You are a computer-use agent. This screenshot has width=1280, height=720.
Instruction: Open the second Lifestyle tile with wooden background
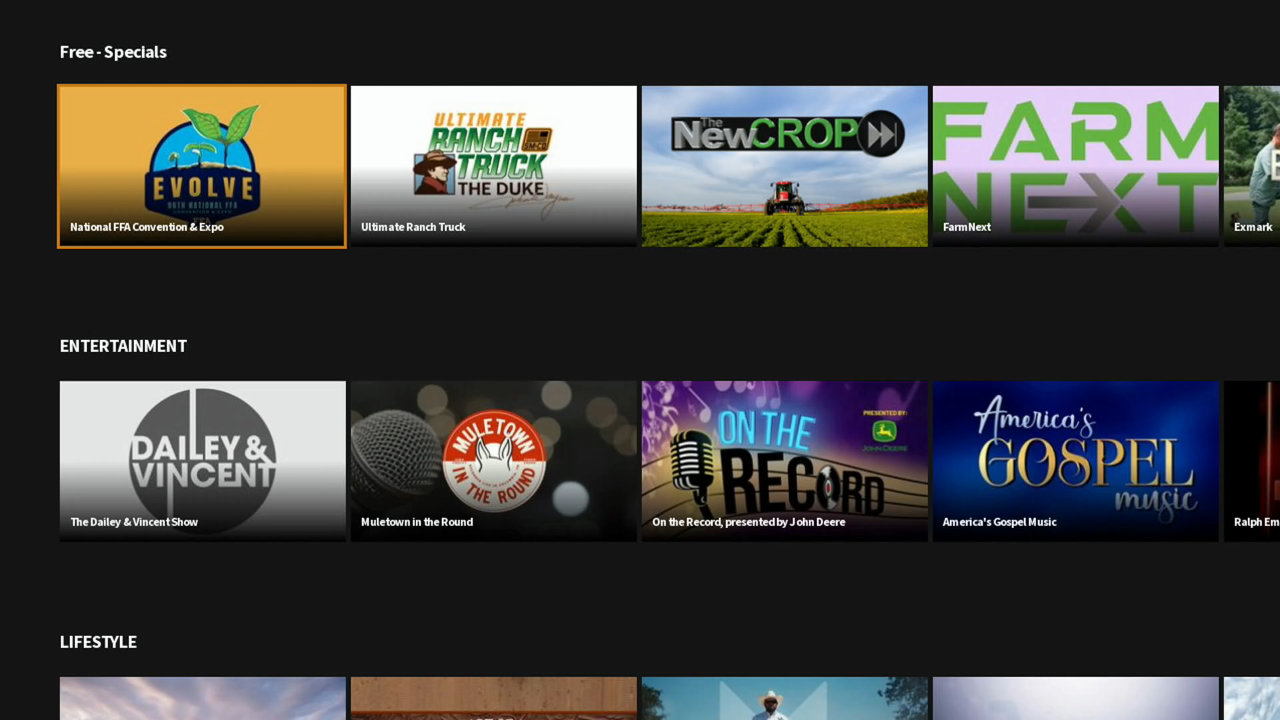pos(493,698)
